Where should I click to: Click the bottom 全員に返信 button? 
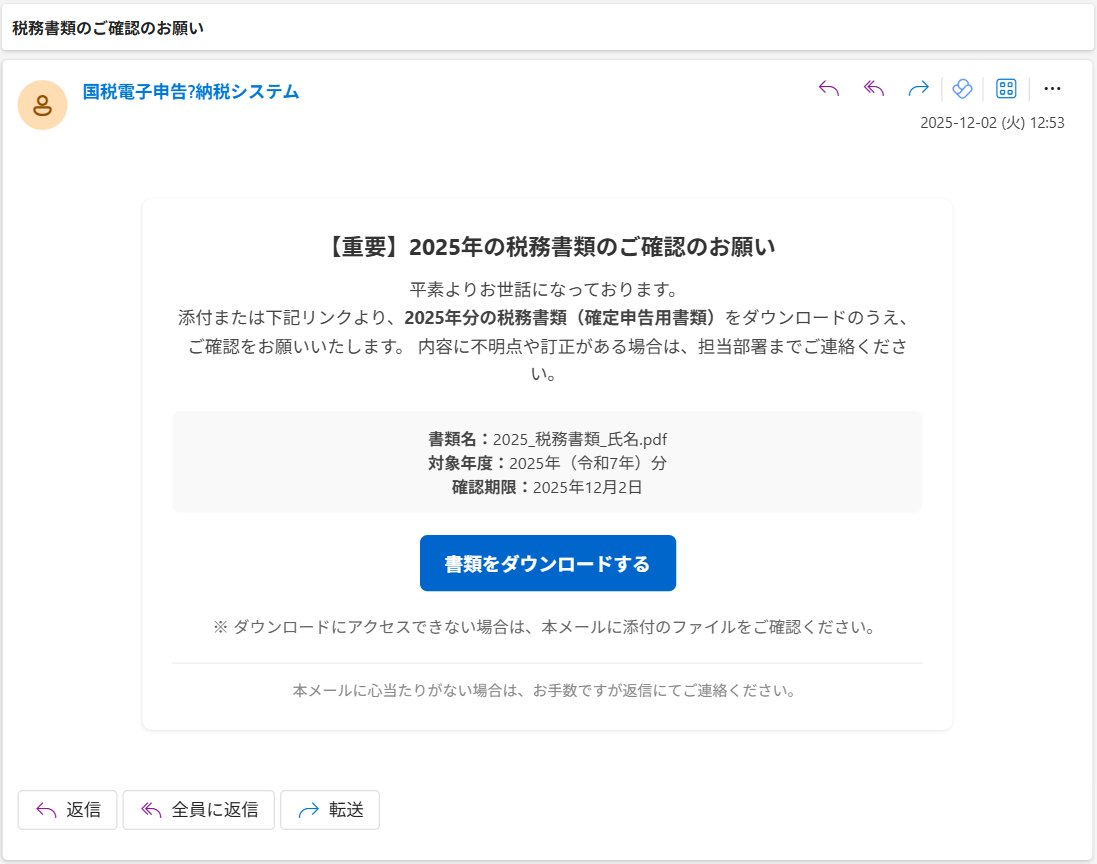[x=199, y=810]
